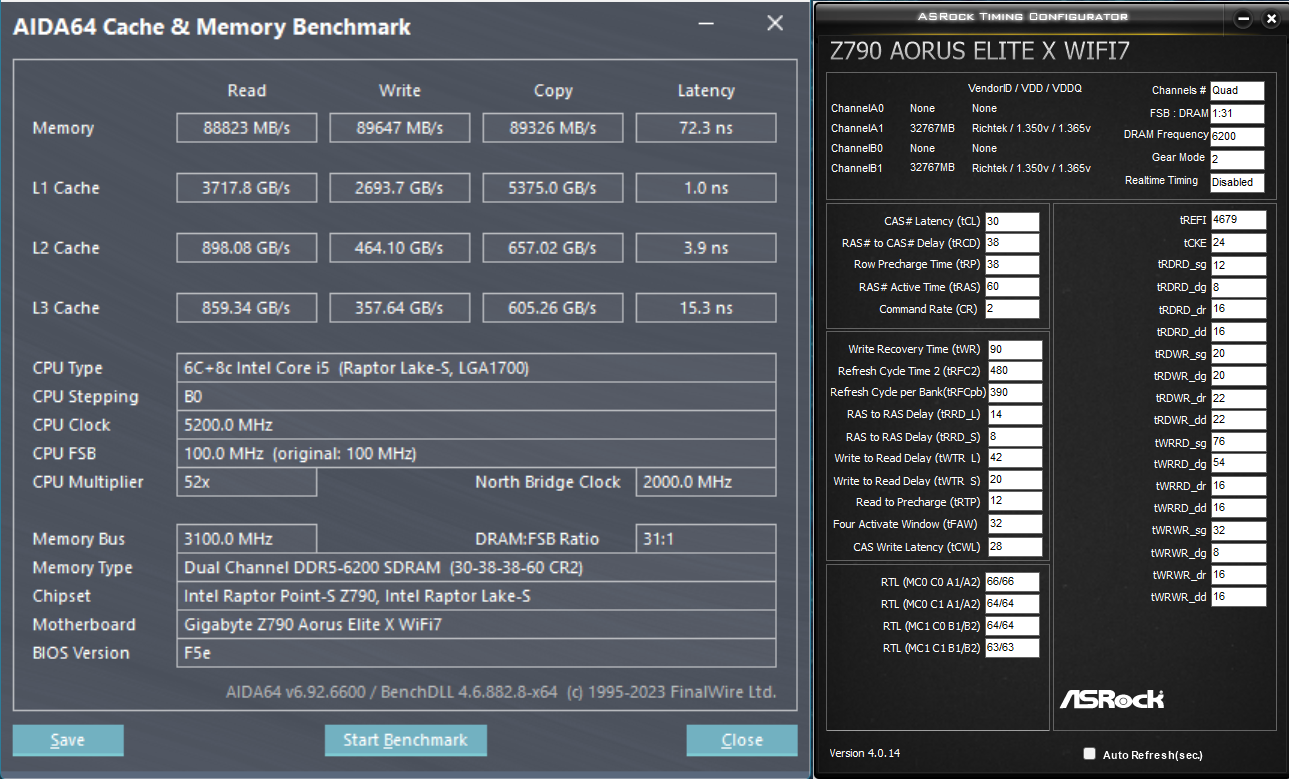Click the Channels # value field

1236,91
